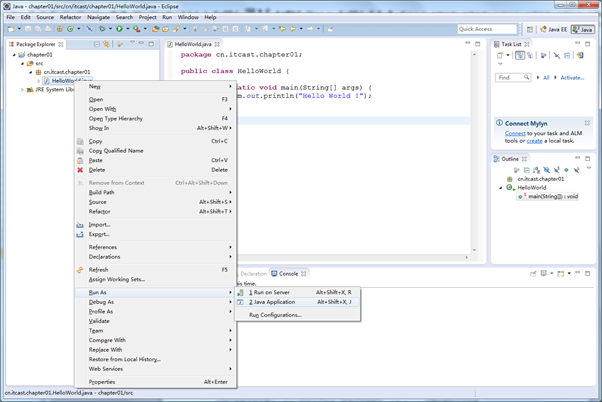Viewport: 602px width, 402px height.
Task: Choose Java Application from Run As submenu
Action: point(298,302)
